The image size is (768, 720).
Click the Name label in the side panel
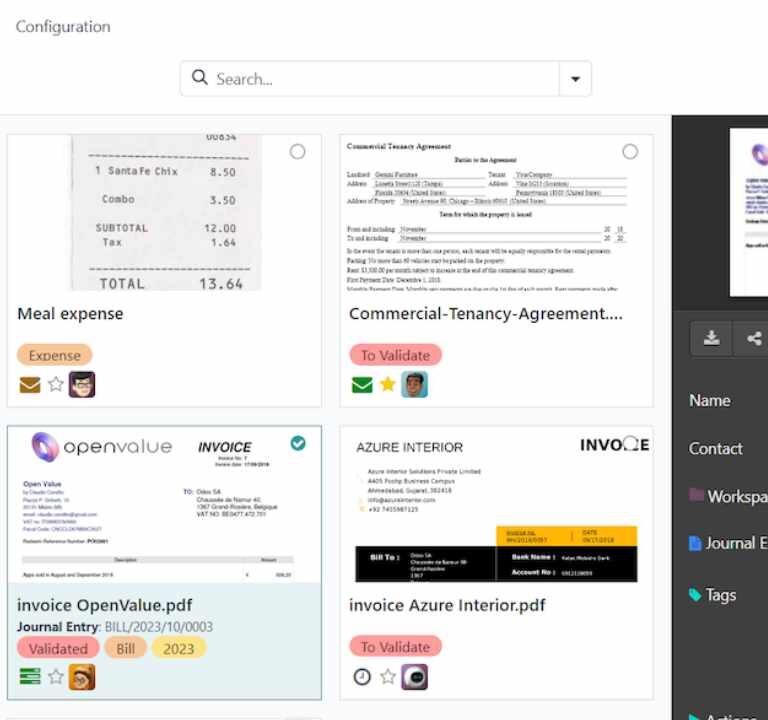pos(709,400)
